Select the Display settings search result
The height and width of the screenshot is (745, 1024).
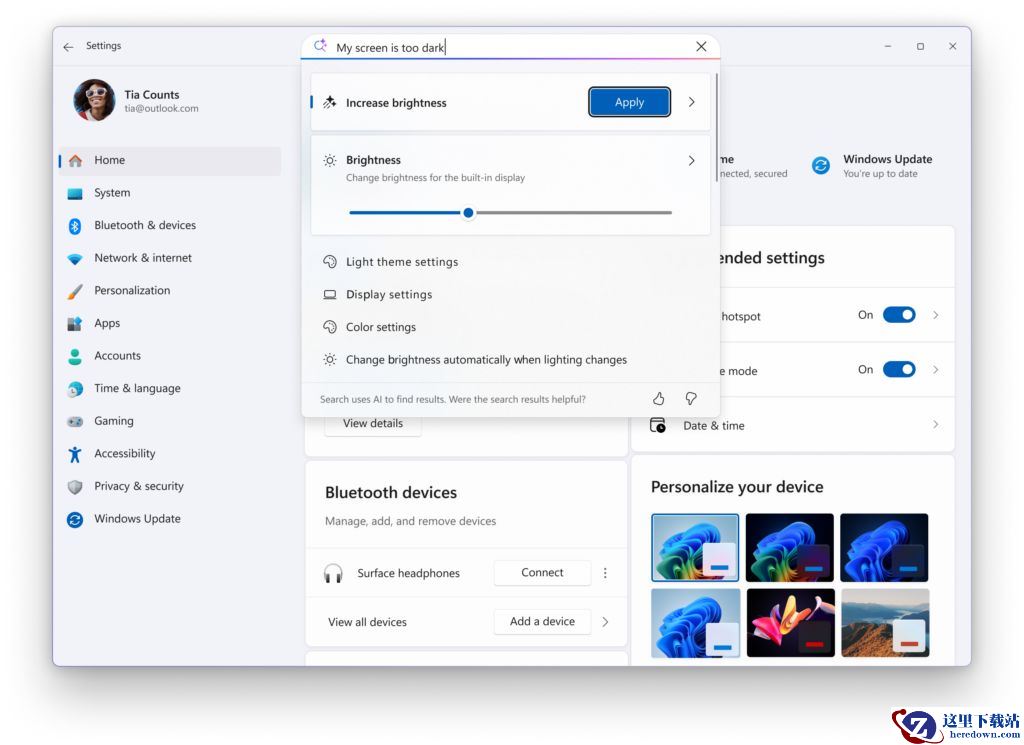coord(388,295)
